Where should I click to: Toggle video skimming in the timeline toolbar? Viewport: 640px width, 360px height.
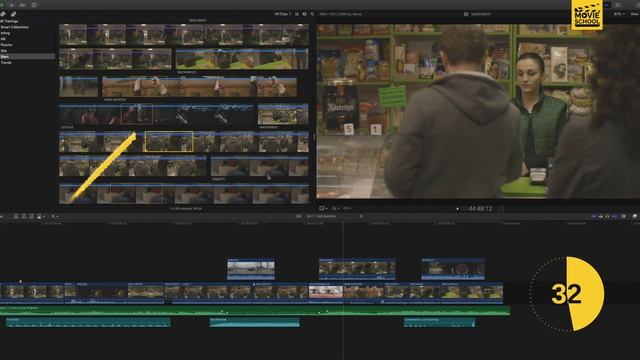click(x=594, y=216)
